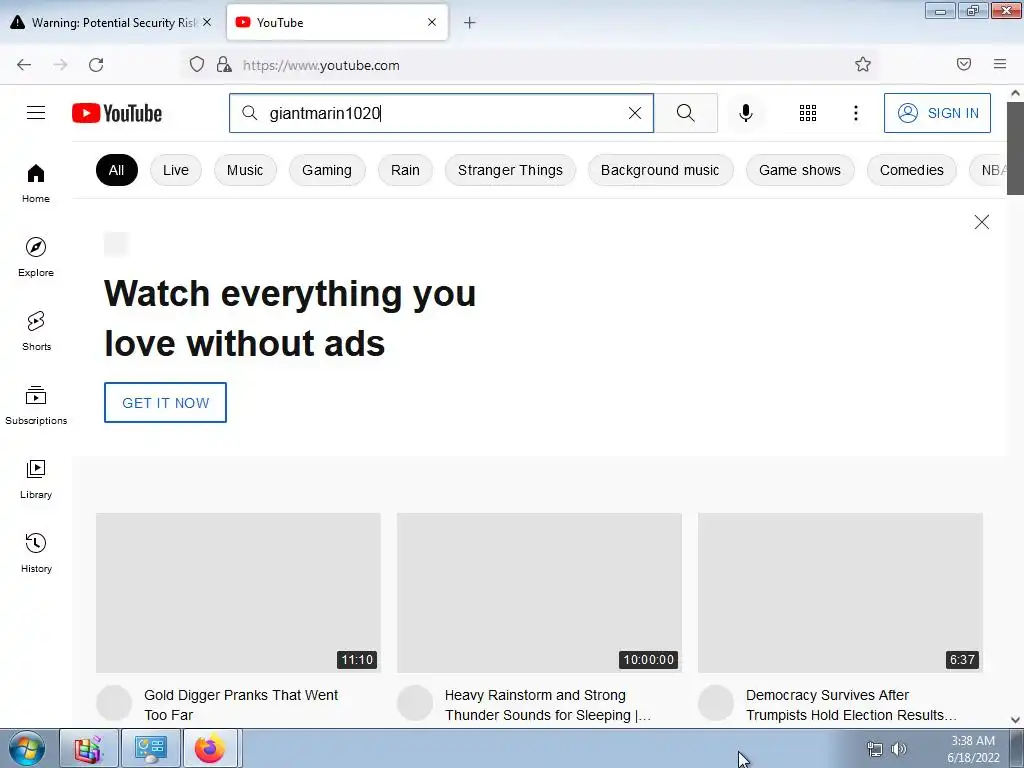Dismiss the Premium ad banner

coord(982,222)
